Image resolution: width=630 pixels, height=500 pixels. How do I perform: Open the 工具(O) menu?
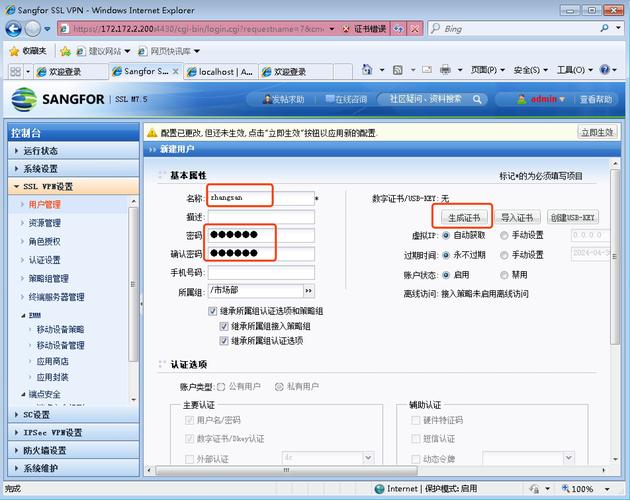coord(575,70)
